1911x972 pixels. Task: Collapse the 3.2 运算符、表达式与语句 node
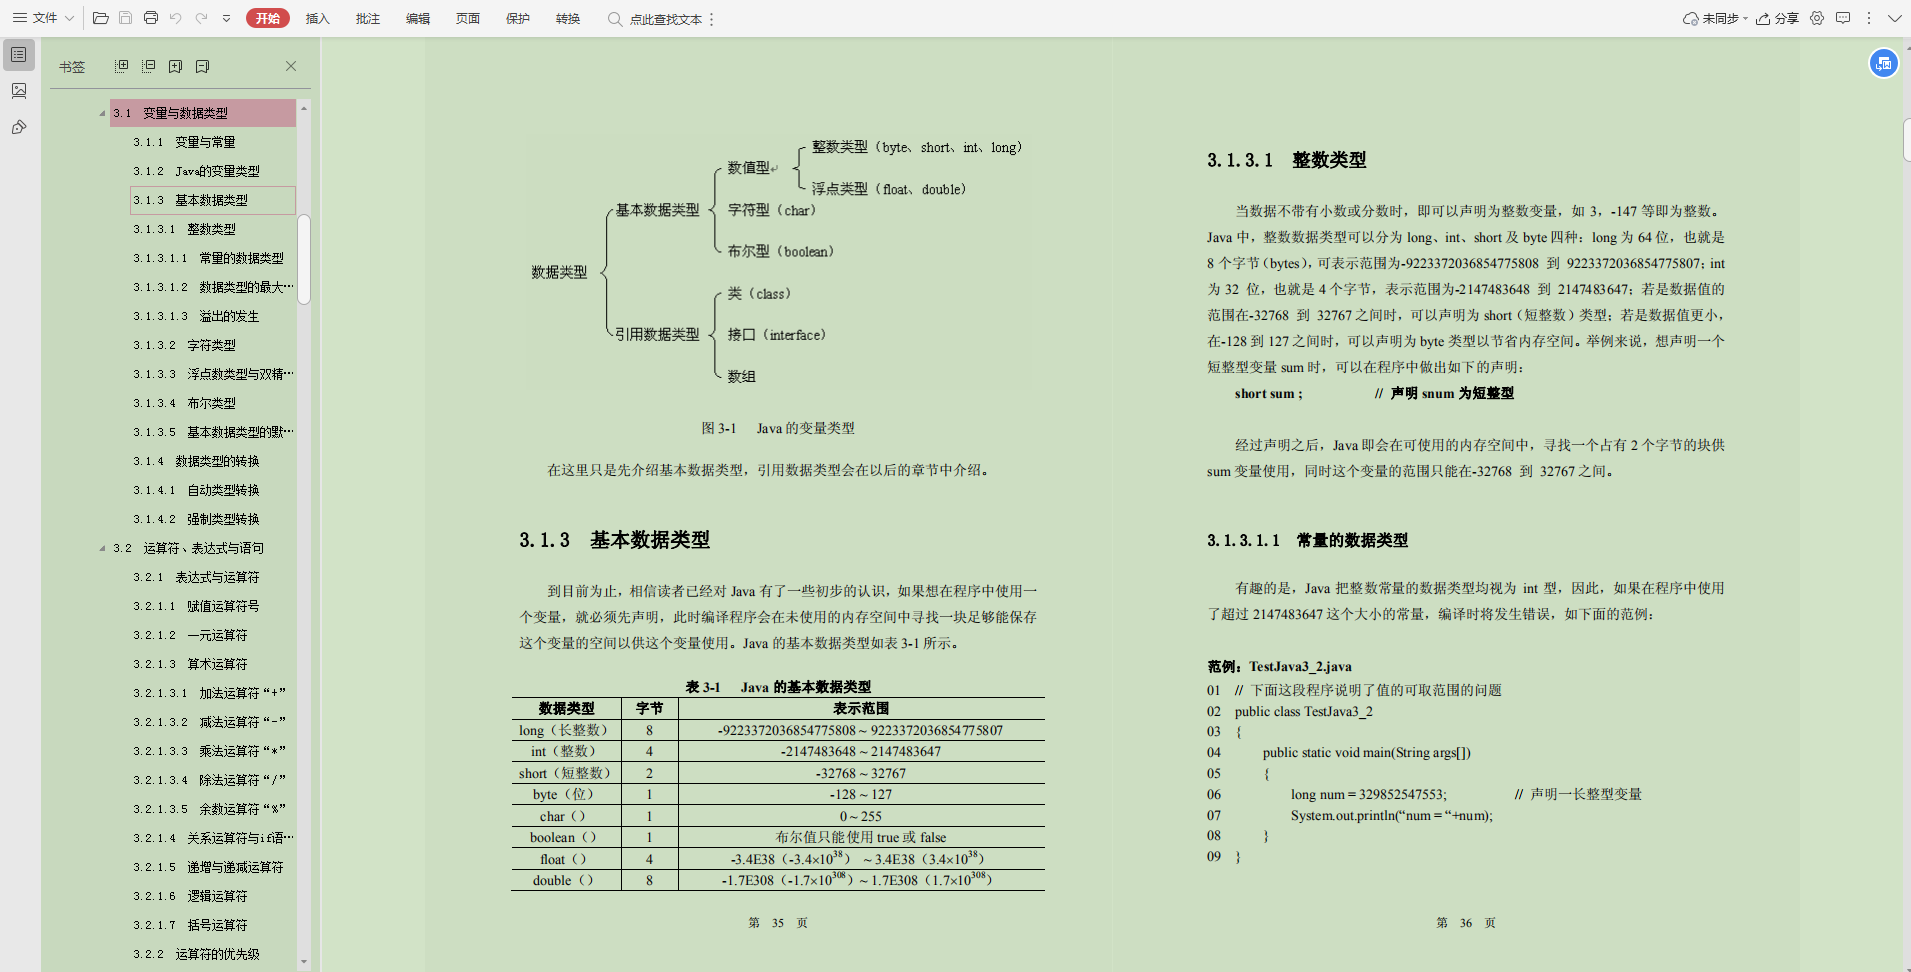tap(103, 548)
